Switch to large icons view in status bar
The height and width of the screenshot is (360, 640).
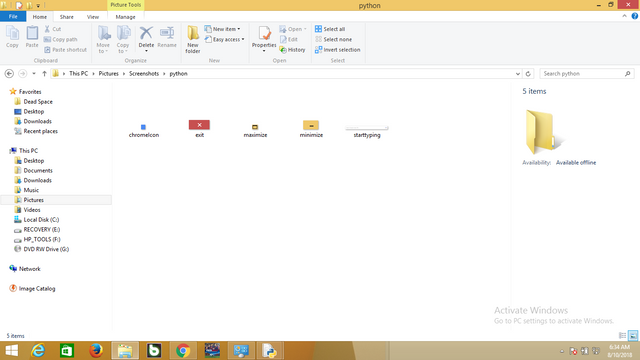[633, 336]
